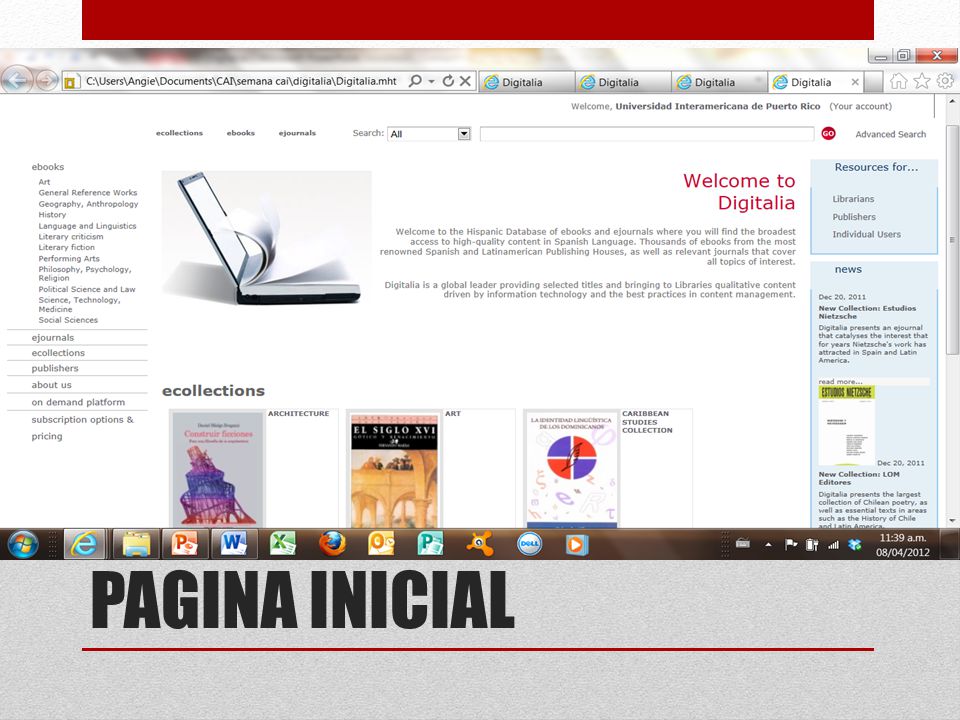Image resolution: width=960 pixels, height=720 pixels.
Task: Open Windows Explorer folder on taskbar
Action: [136, 544]
